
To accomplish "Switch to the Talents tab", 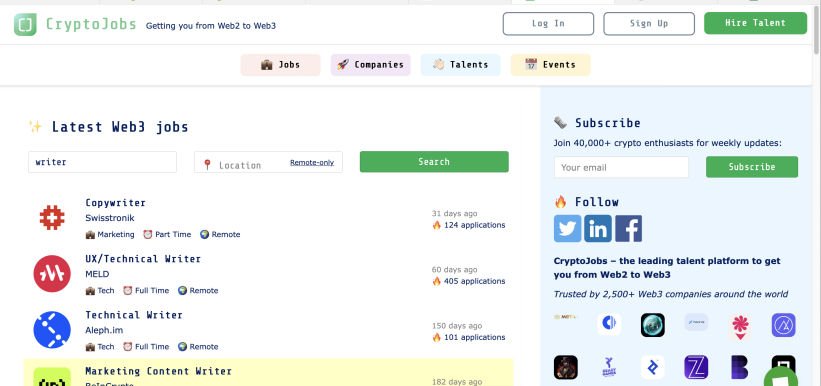I will (x=461, y=65).
